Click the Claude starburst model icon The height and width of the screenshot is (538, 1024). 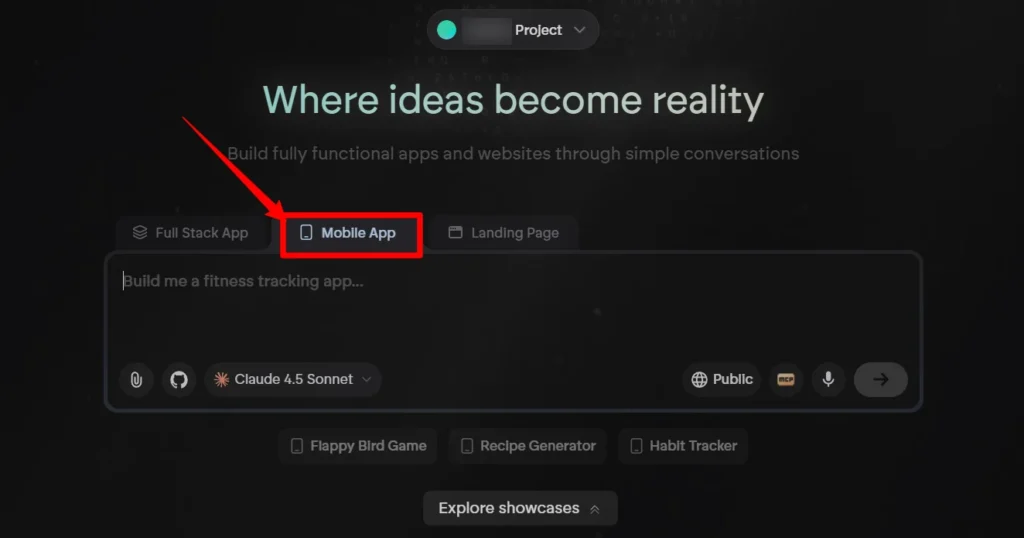[x=221, y=379]
